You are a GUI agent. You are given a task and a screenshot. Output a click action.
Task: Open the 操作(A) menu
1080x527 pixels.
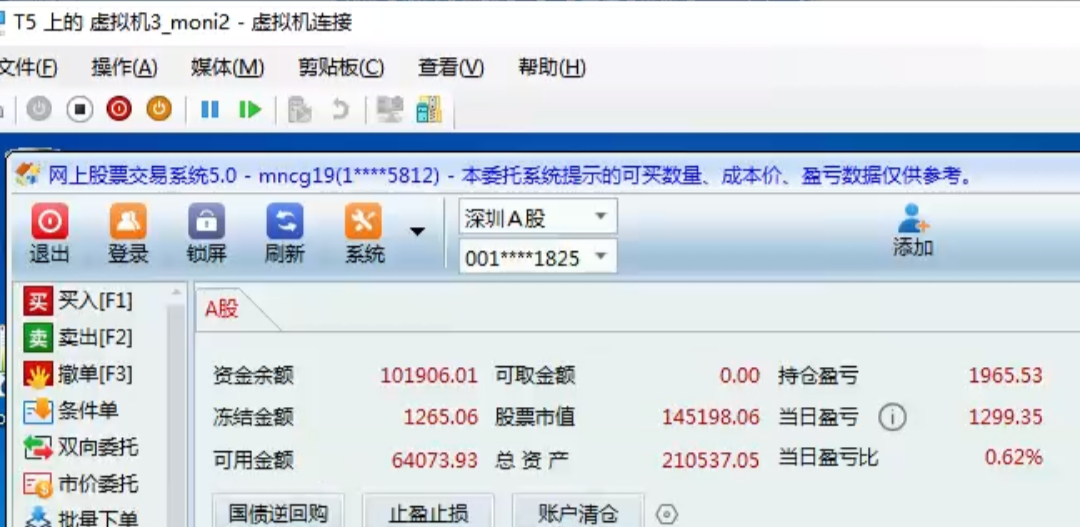point(125,68)
